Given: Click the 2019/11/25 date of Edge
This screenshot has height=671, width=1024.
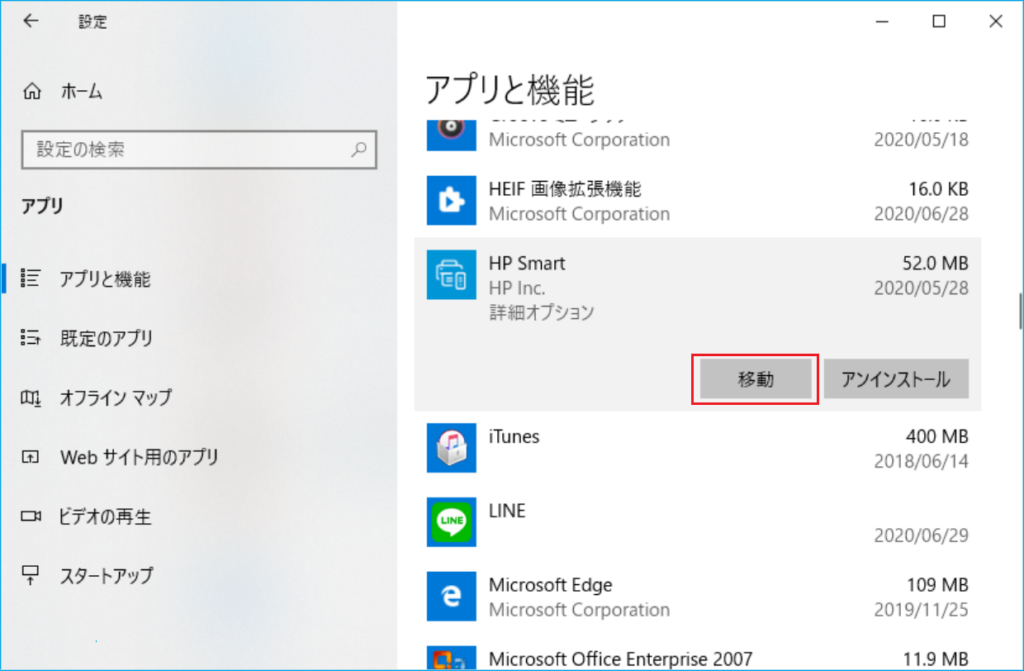Looking at the screenshot, I should 921,610.
